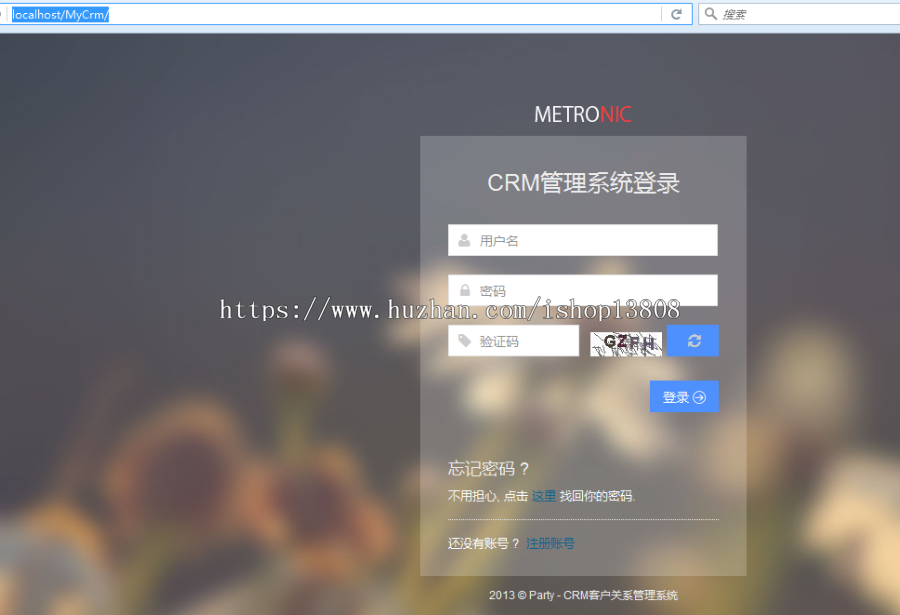This screenshot has height=615, width=900.
Task: Click the user icon in the username field
Action: point(462,240)
